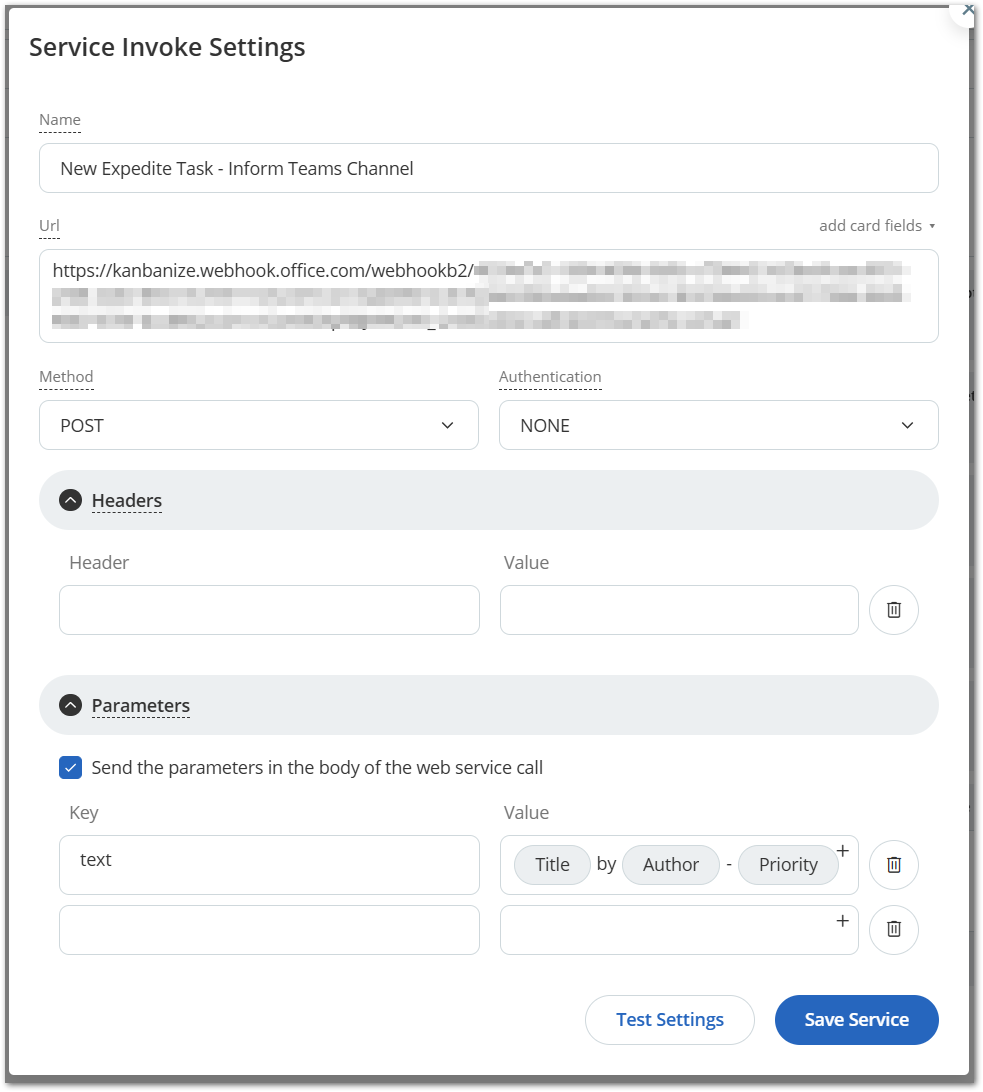Click plus icon in text parameter value
Screen dimensions: 983x1092
pyautogui.click(x=842, y=851)
